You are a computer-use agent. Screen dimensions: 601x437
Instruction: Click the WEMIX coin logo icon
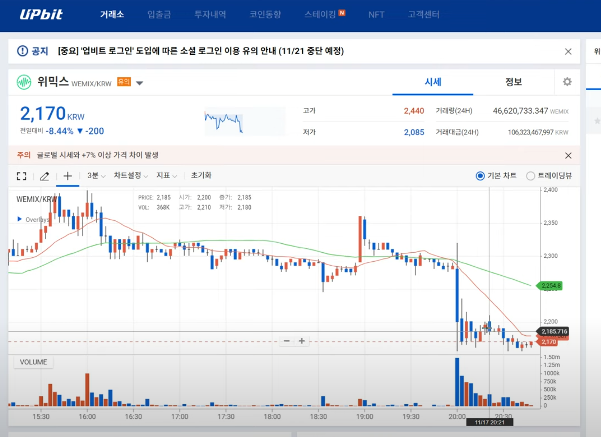point(24,82)
